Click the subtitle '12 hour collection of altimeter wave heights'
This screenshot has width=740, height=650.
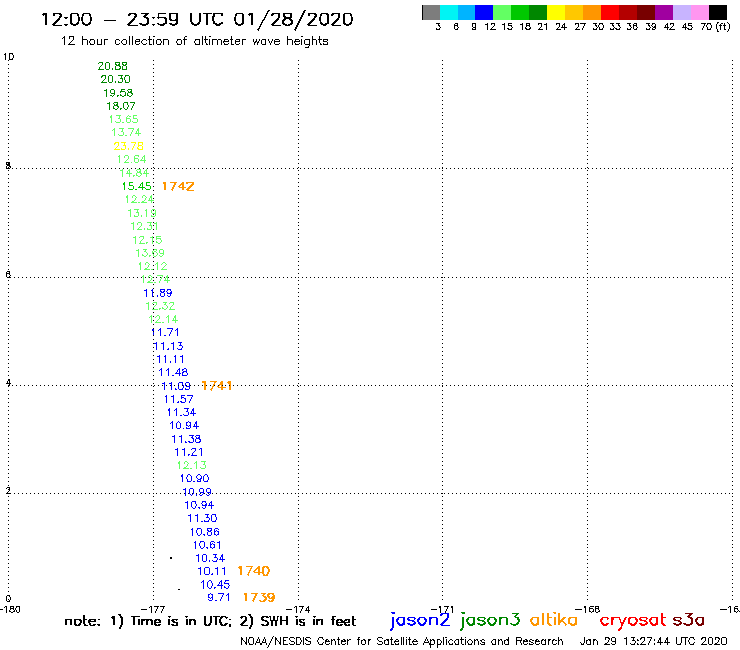194,41
